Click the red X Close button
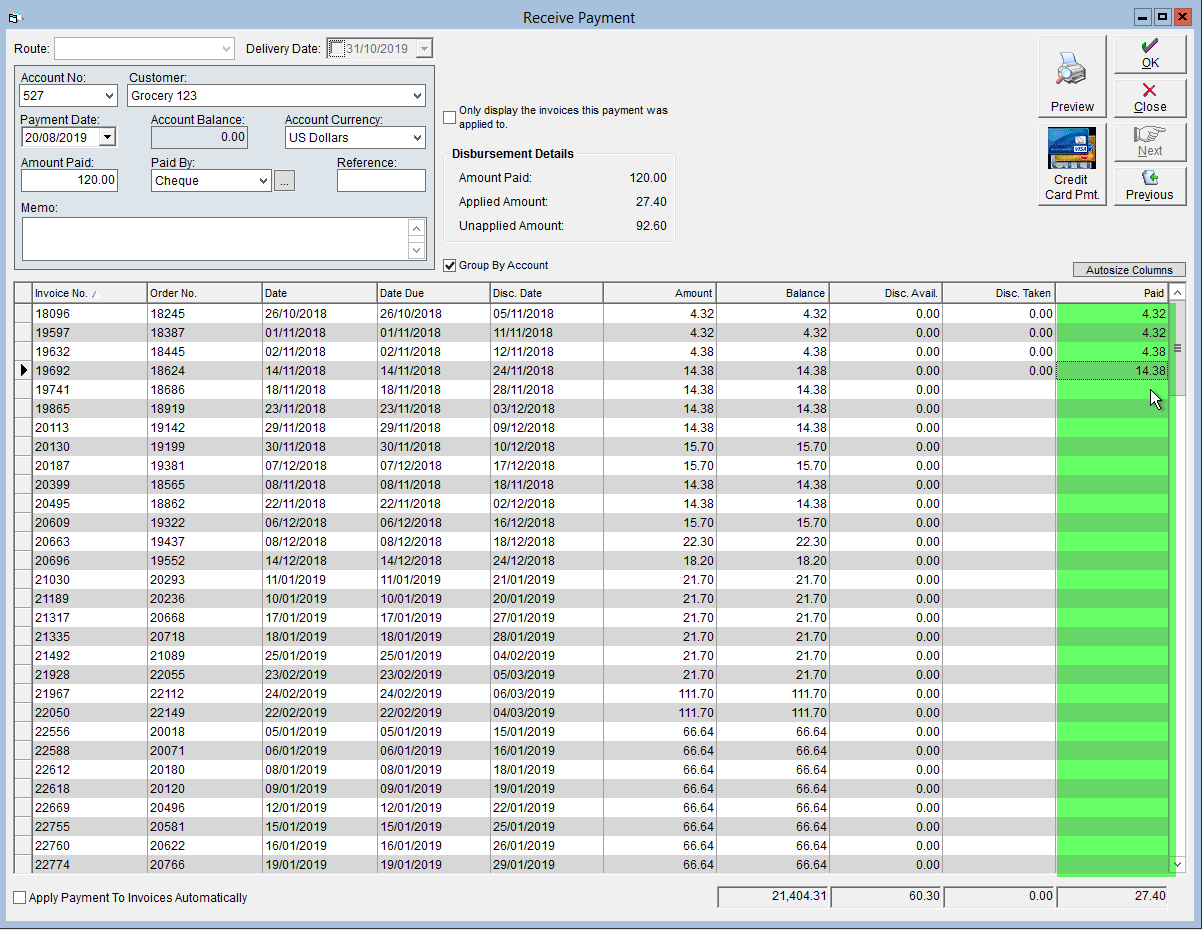 click(1150, 99)
